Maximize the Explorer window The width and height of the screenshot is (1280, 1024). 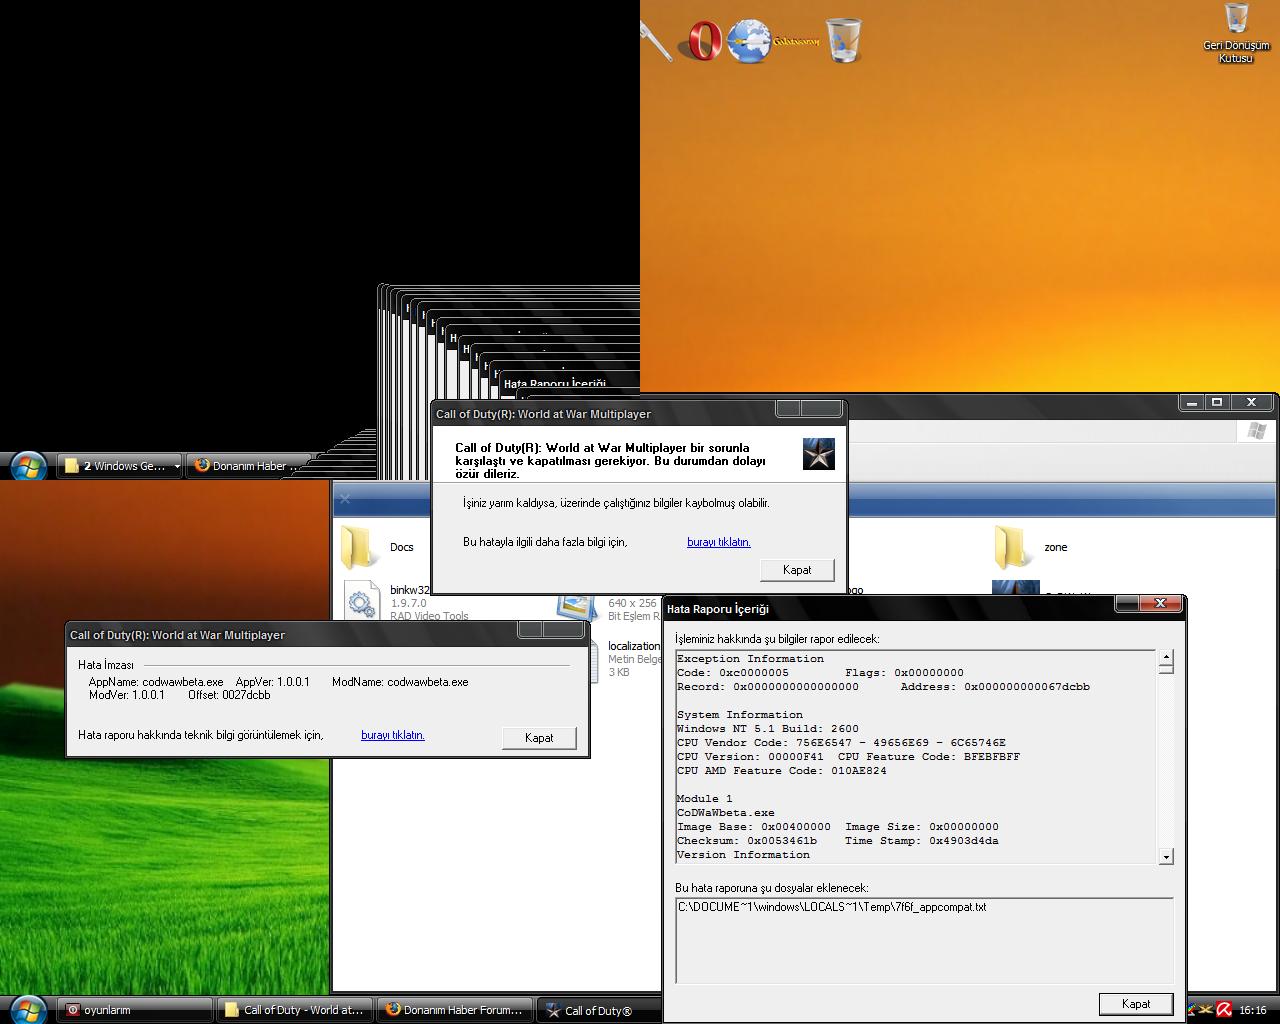click(1216, 402)
